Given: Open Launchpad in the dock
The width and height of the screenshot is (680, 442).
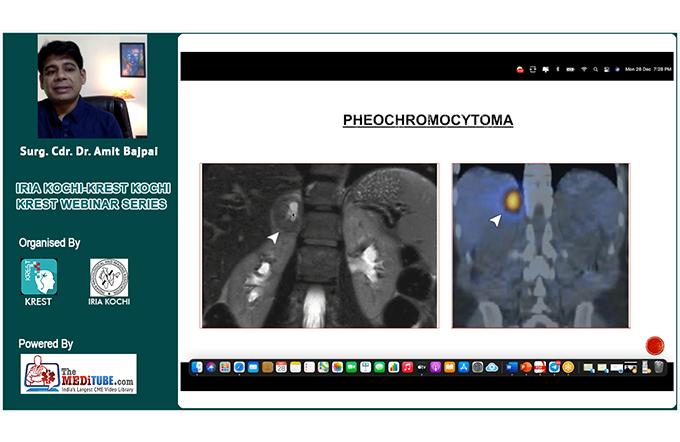Looking at the screenshot, I should click(225, 367).
